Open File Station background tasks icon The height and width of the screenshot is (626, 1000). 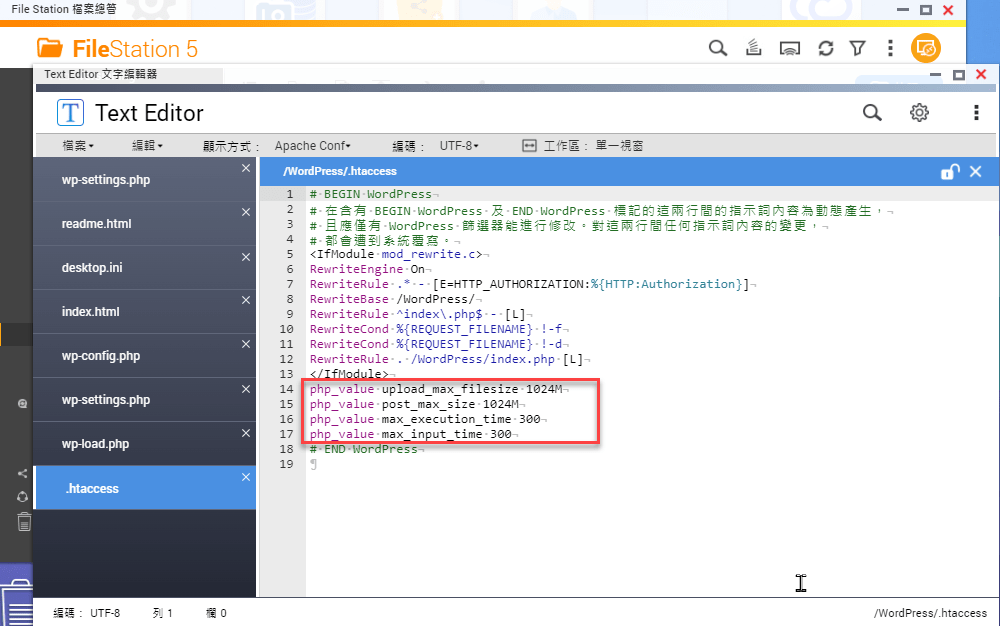pos(754,48)
